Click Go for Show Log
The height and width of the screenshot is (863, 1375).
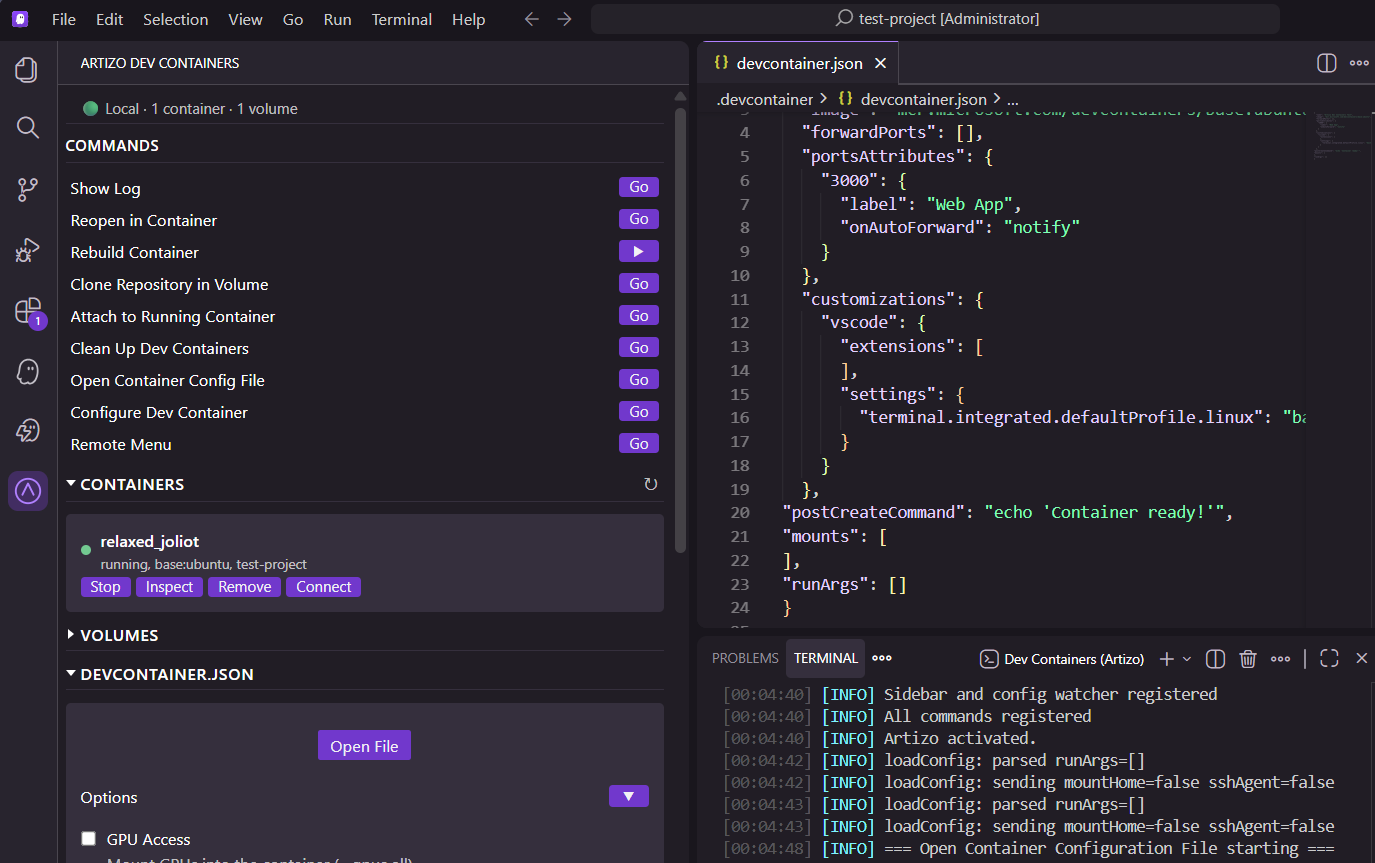639,187
